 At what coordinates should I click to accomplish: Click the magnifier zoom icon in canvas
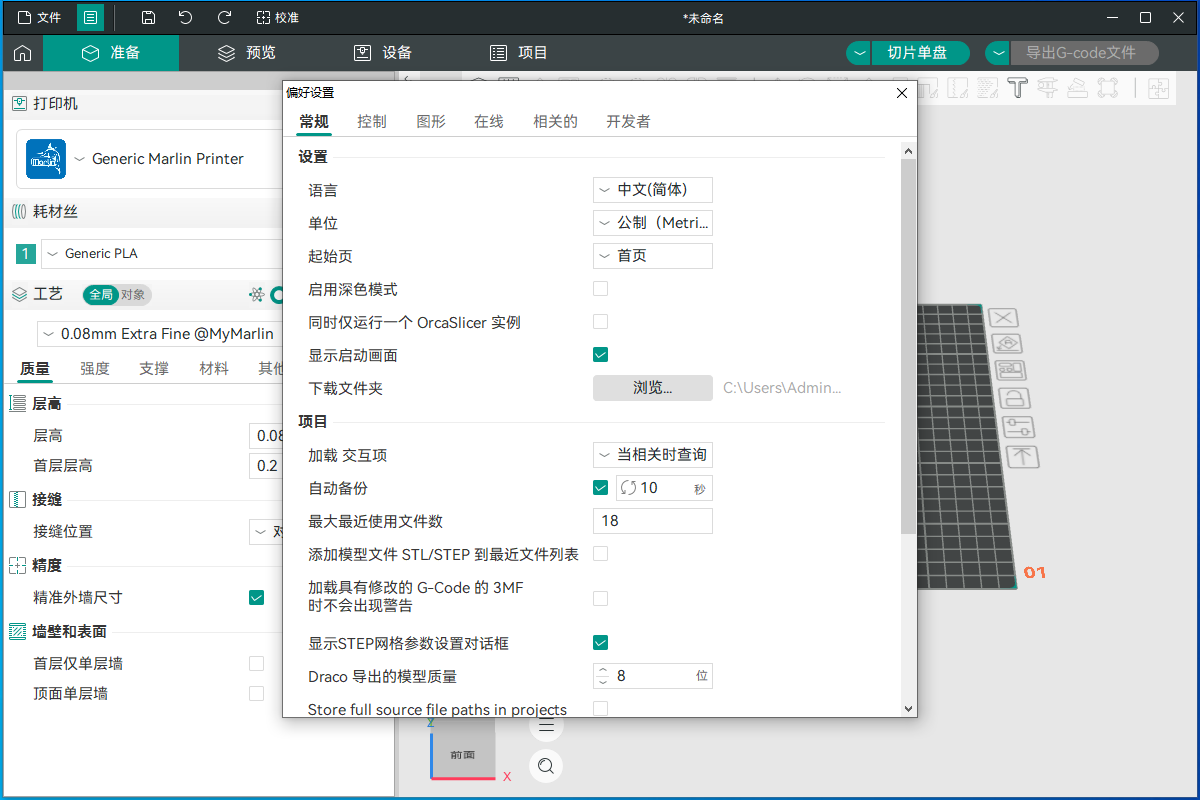[x=546, y=766]
